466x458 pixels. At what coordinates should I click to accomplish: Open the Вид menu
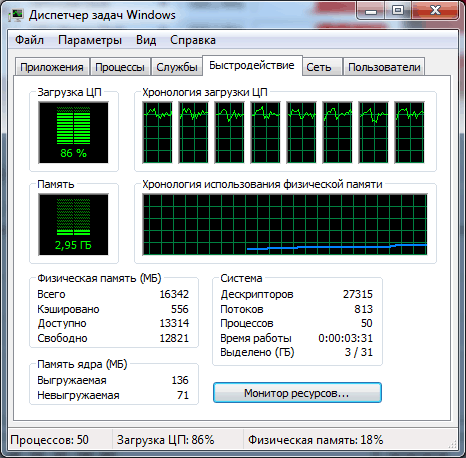(x=146, y=40)
